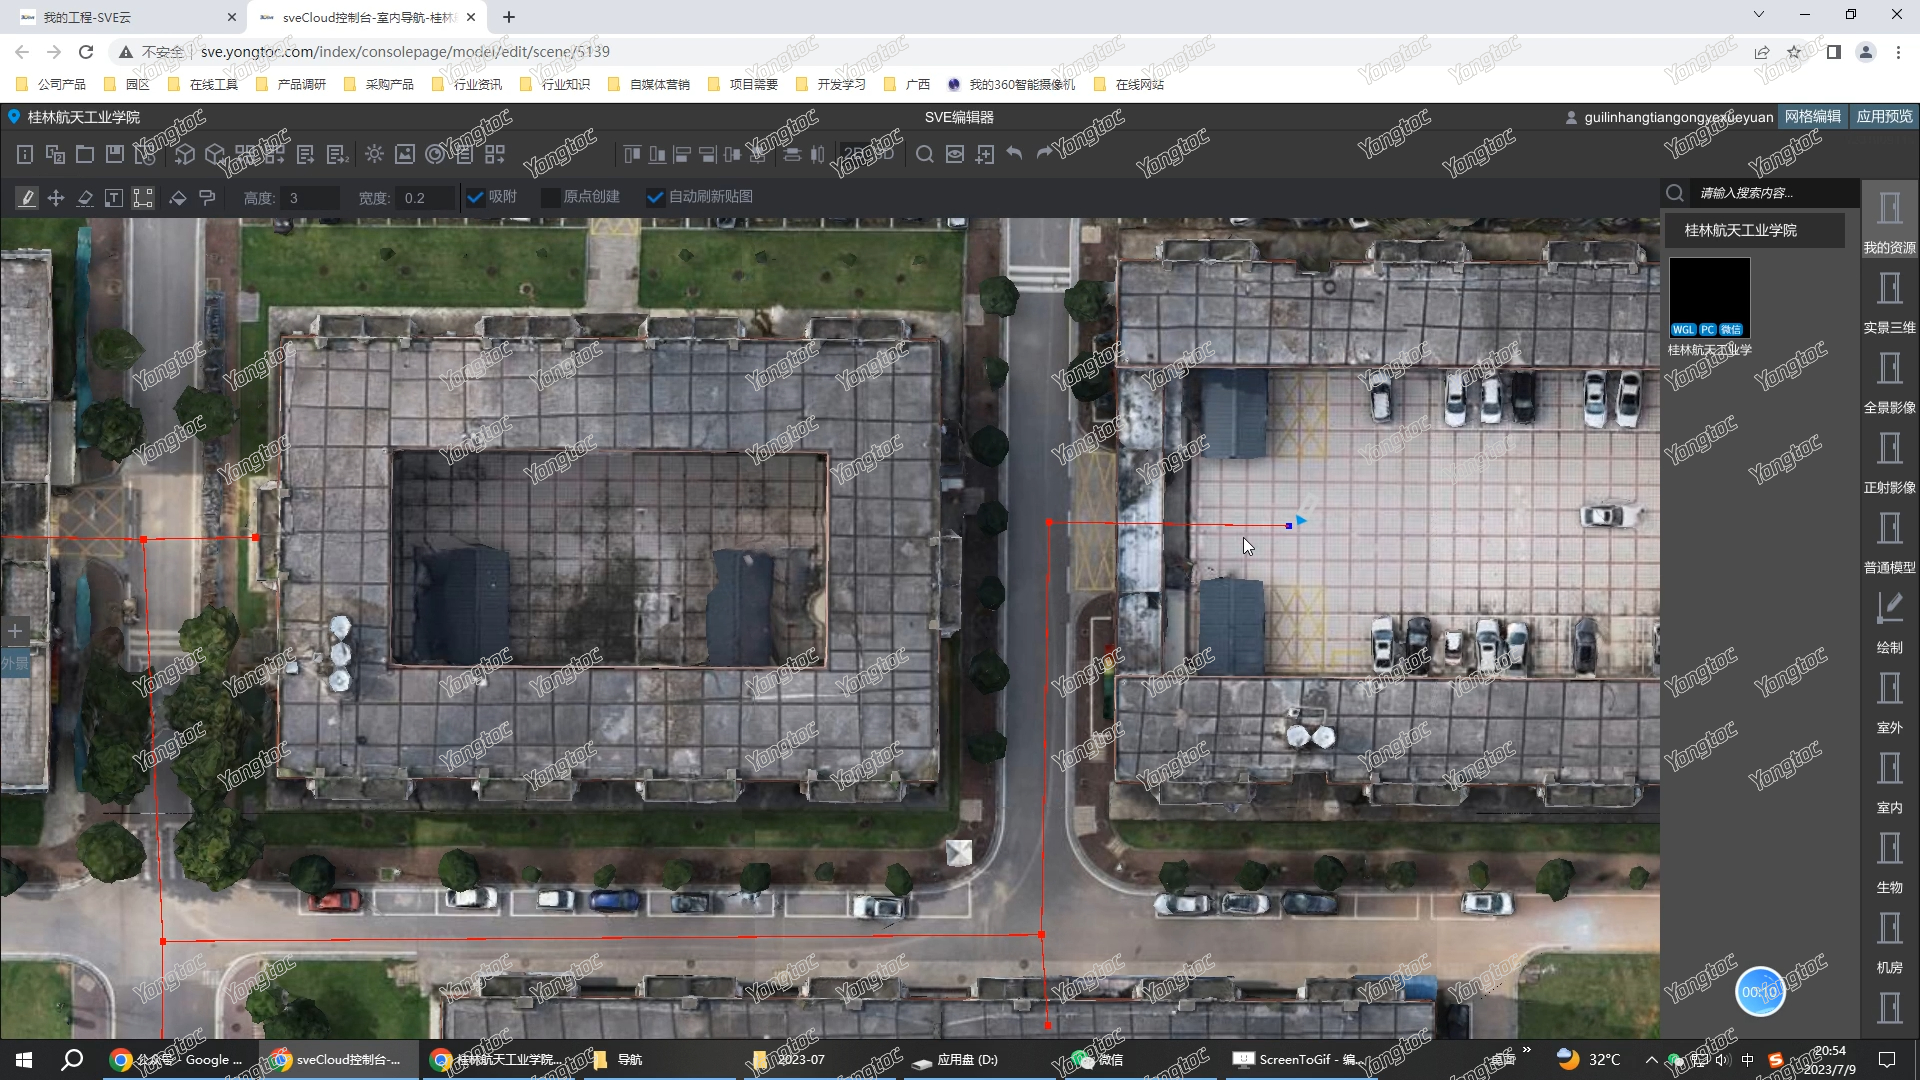Enable the 原点创建 checkbox
The height and width of the screenshot is (1080, 1920).
(x=549, y=197)
